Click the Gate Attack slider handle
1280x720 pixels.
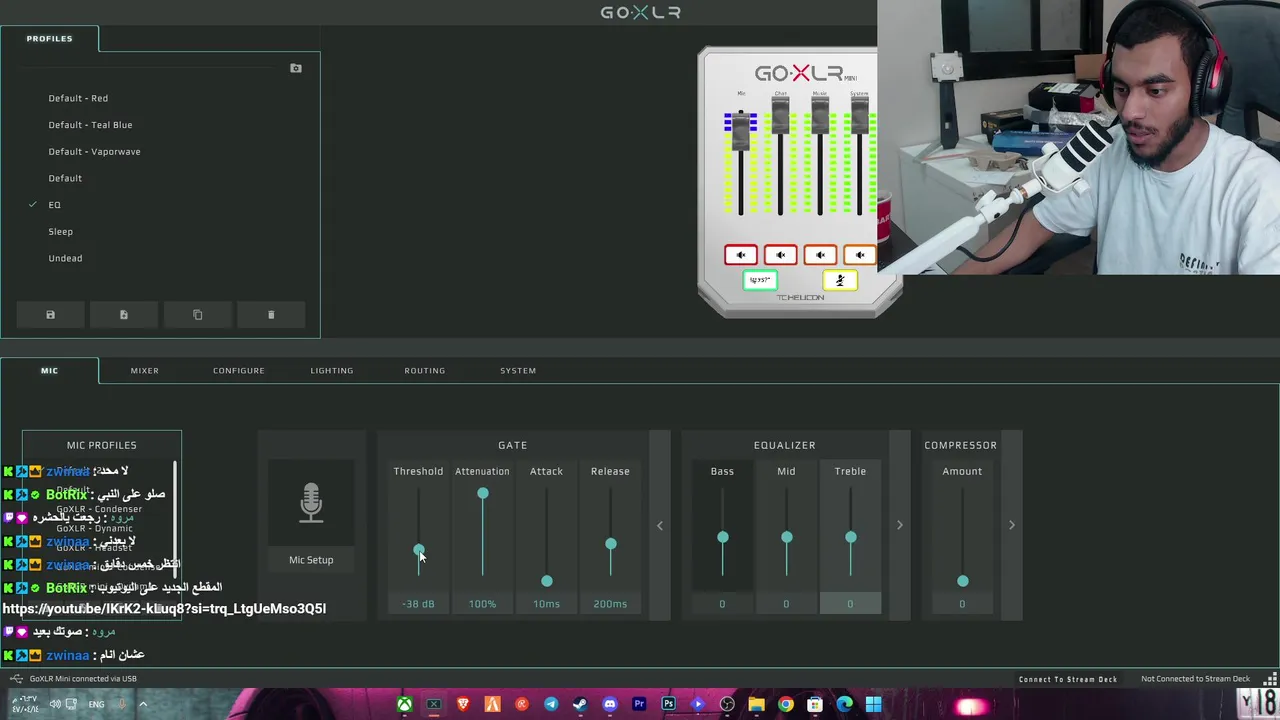(x=547, y=581)
